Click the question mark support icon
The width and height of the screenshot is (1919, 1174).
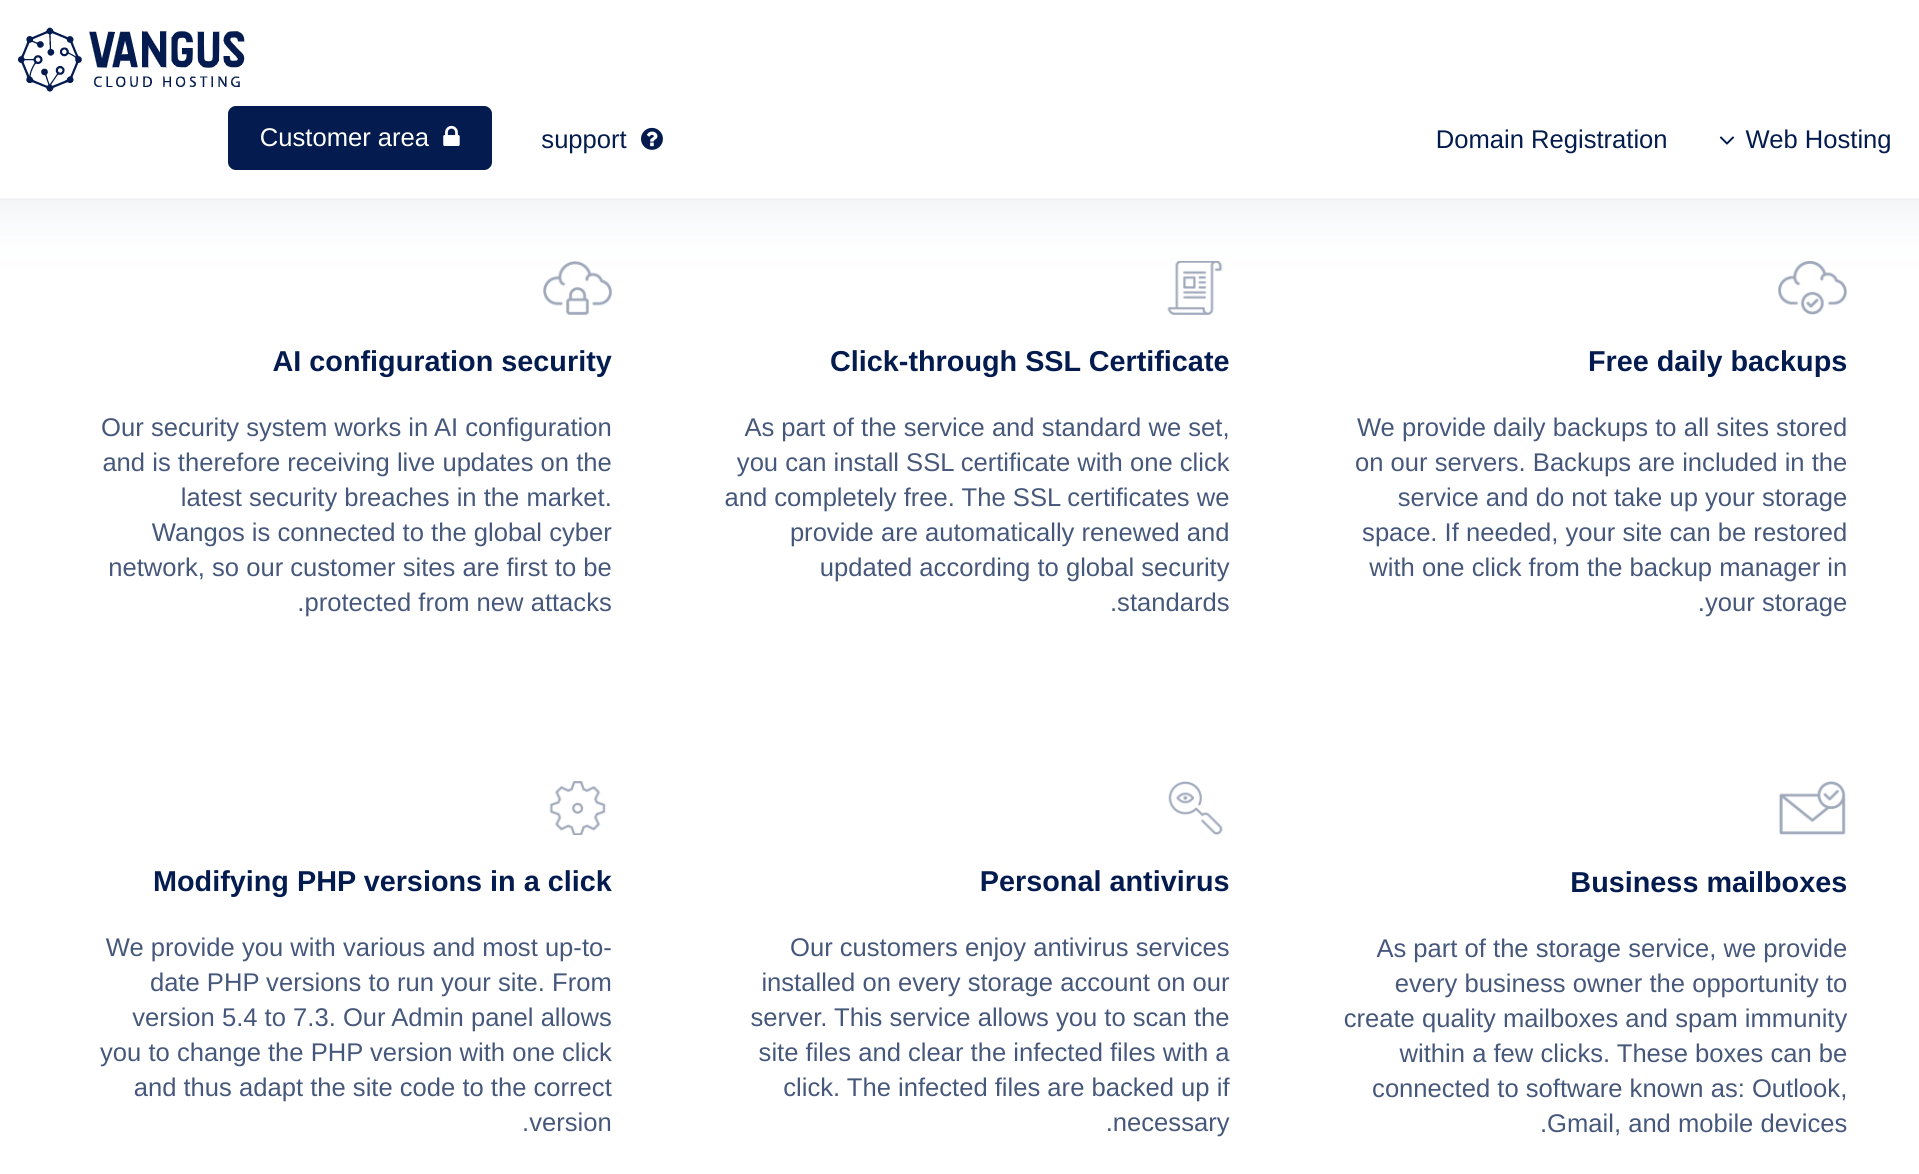[652, 139]
